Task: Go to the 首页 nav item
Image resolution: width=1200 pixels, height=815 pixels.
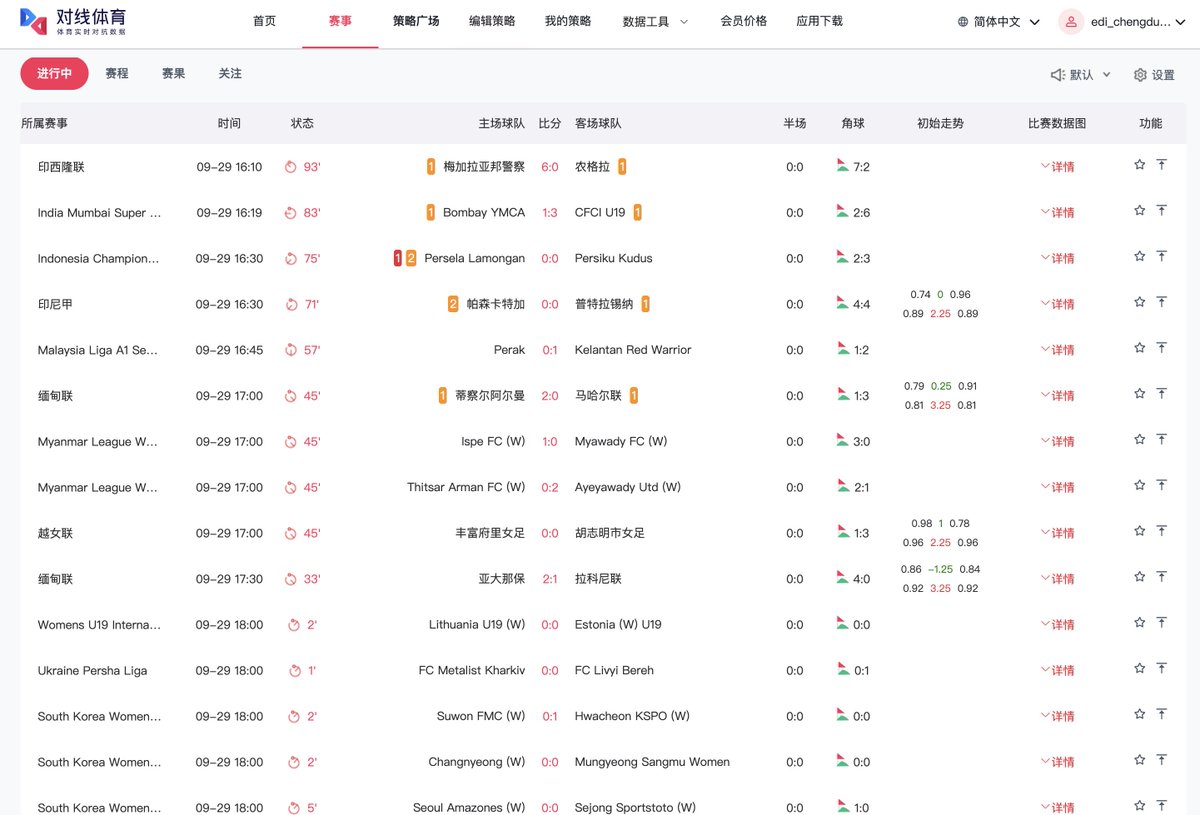Action: point(264,21)
